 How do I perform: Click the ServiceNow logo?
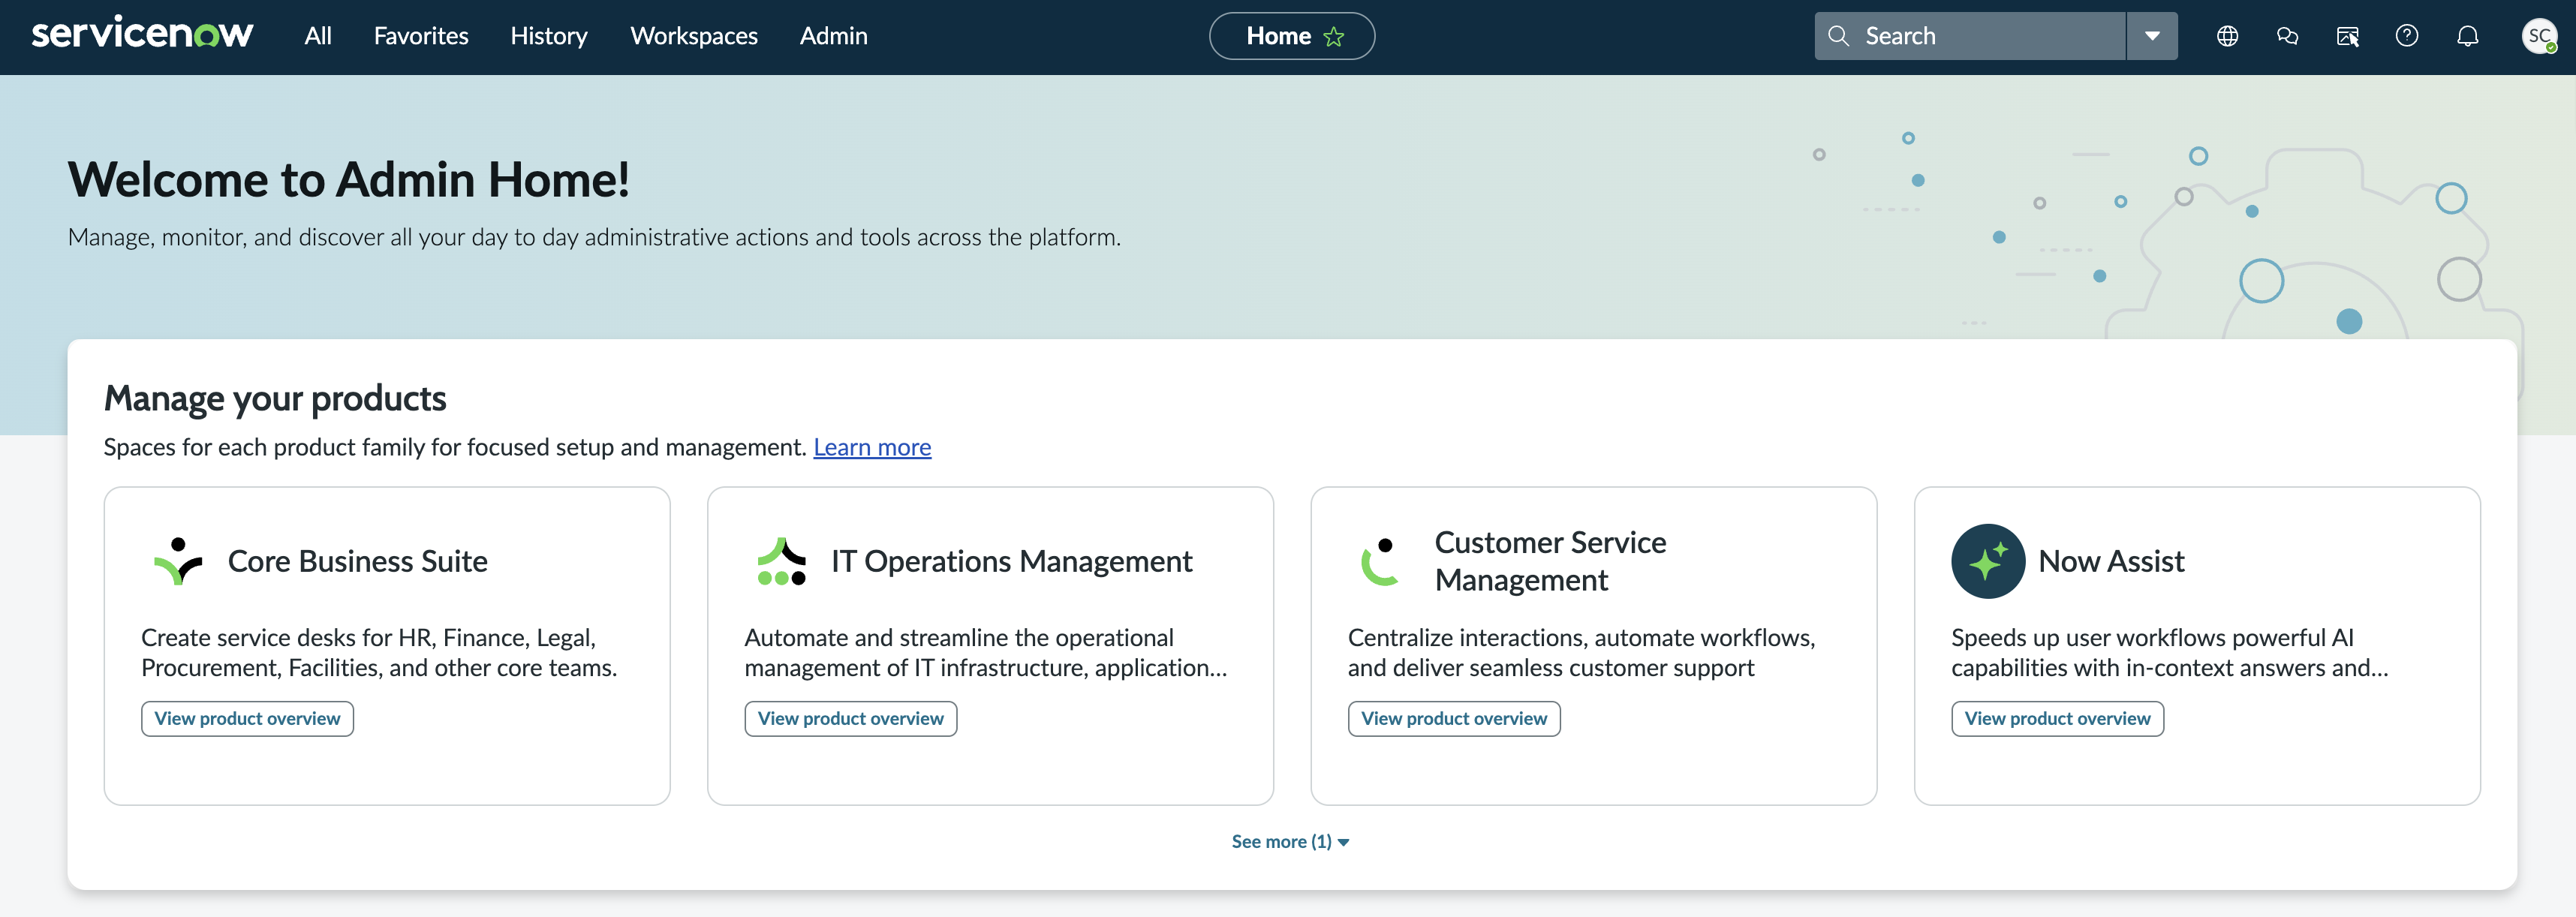click(142, 34)
